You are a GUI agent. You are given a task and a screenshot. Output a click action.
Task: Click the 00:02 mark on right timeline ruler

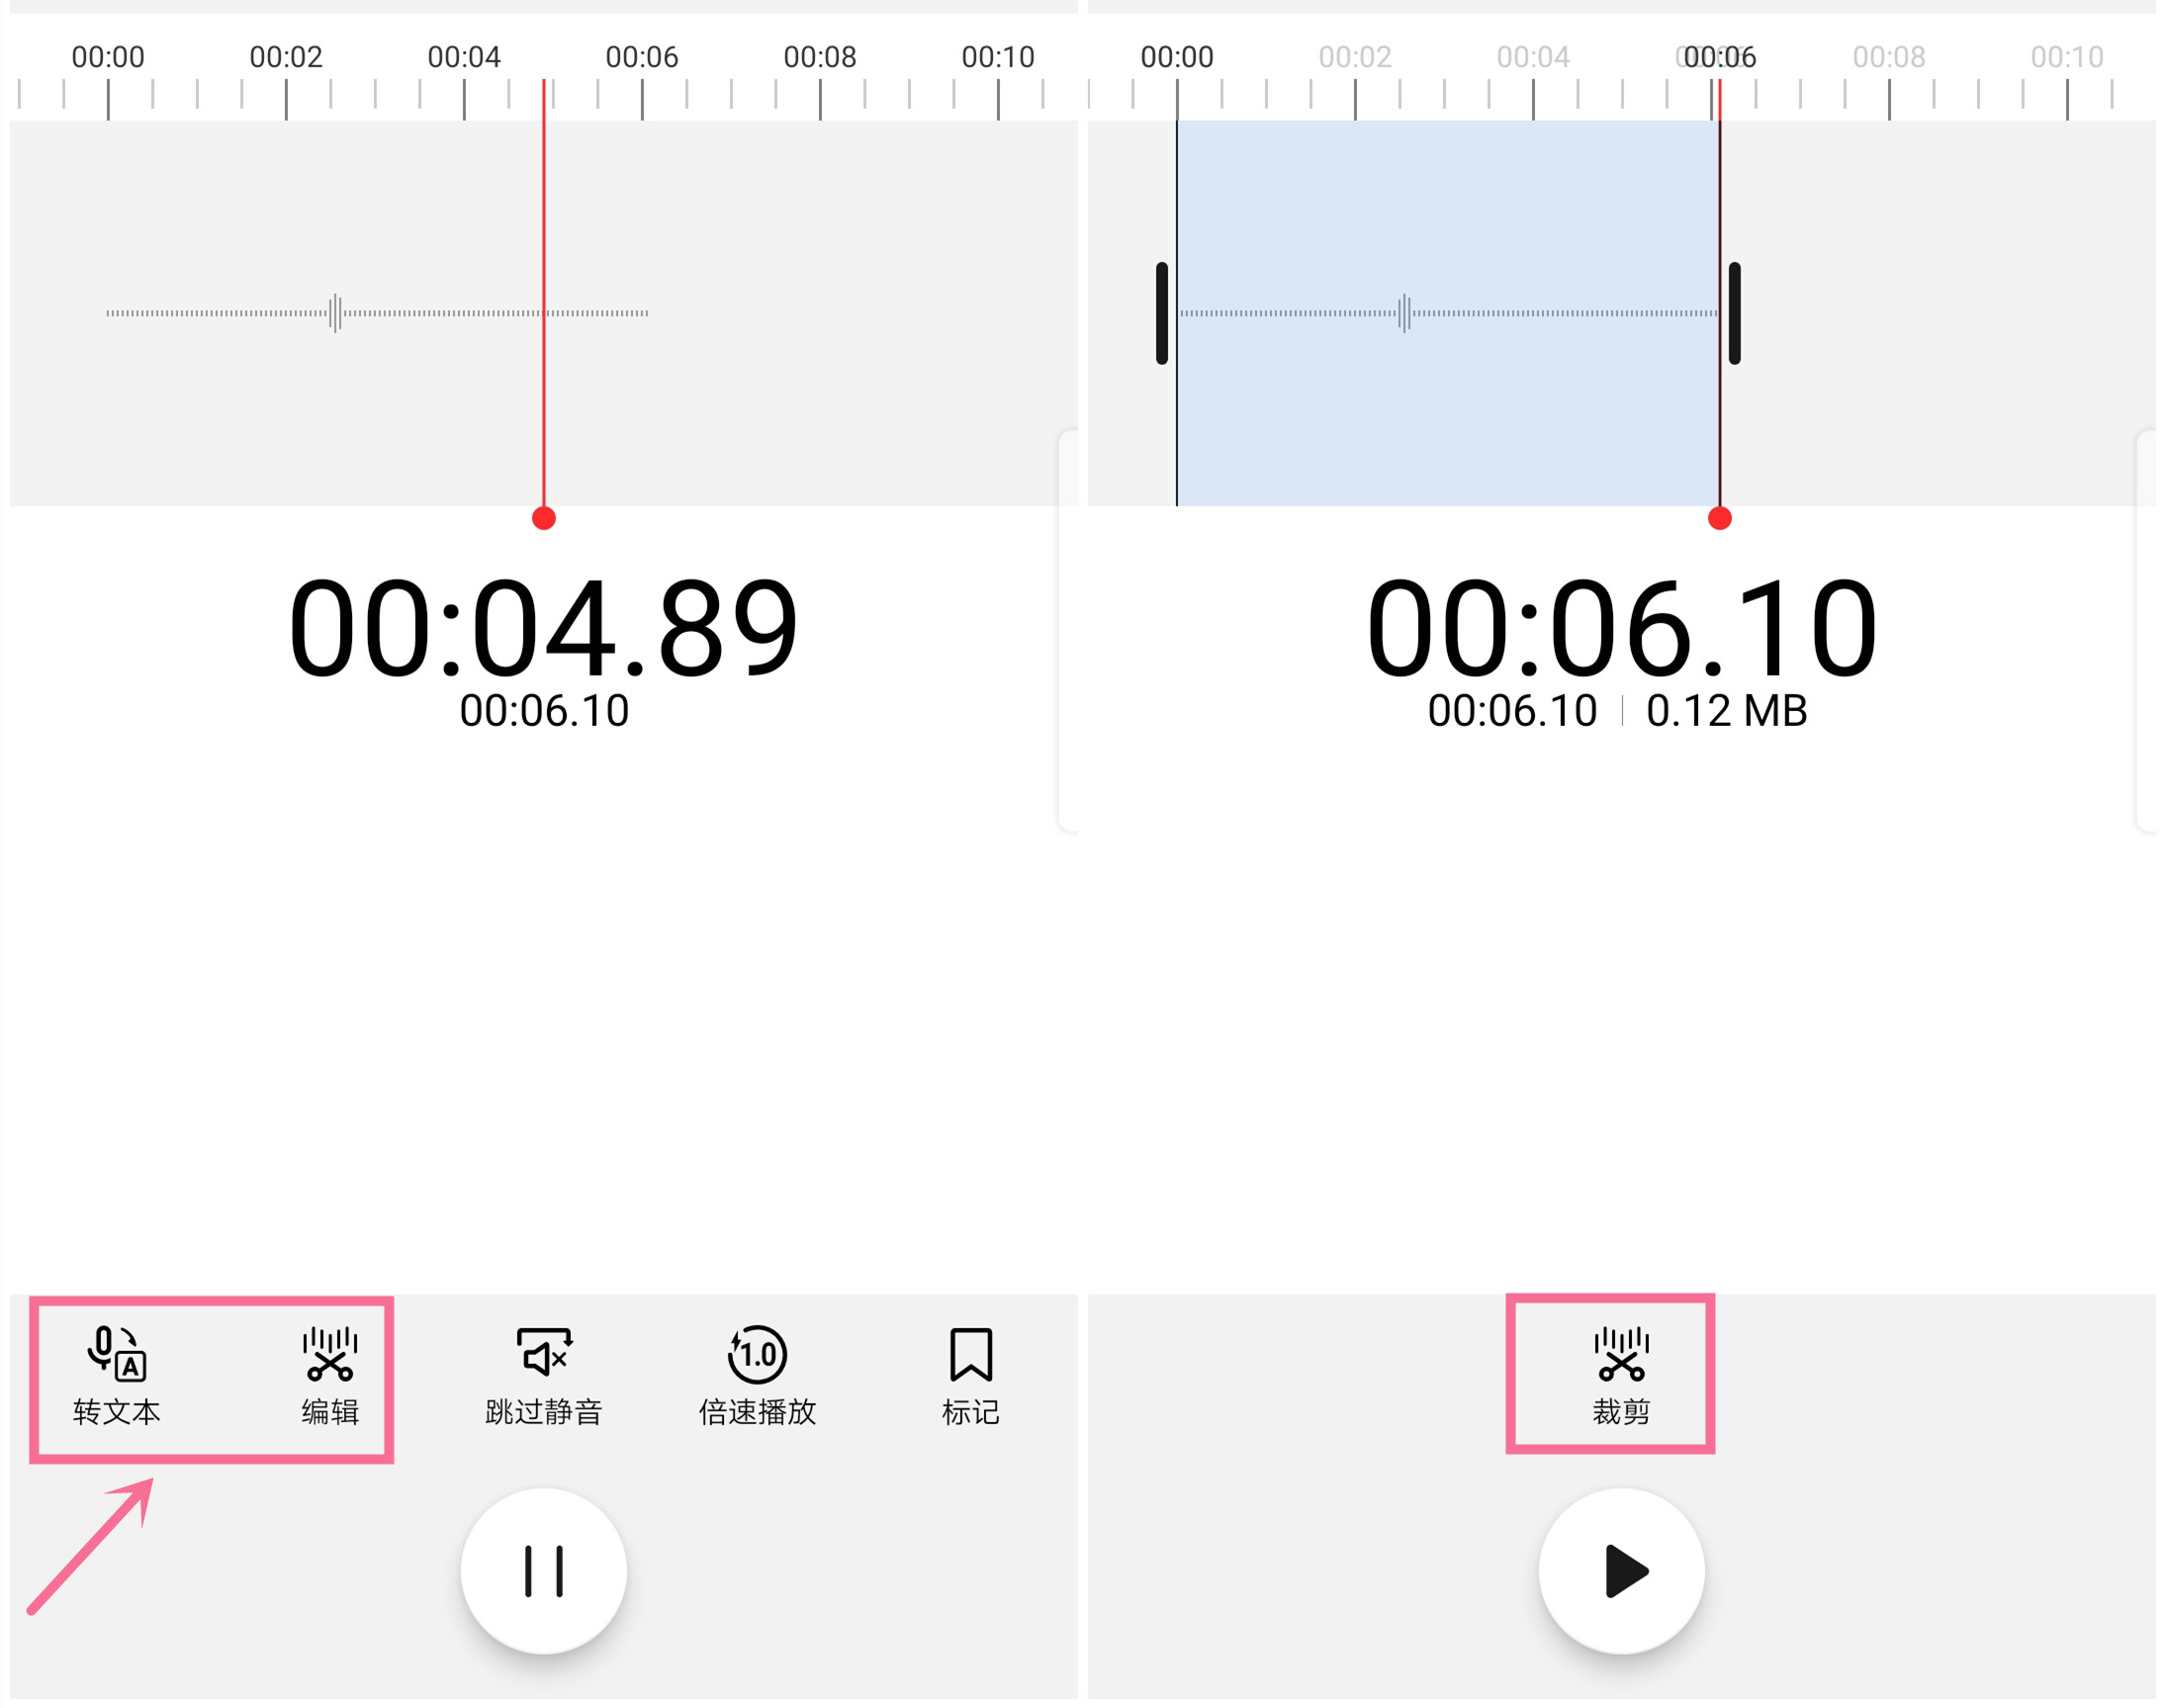point(1355,57)
